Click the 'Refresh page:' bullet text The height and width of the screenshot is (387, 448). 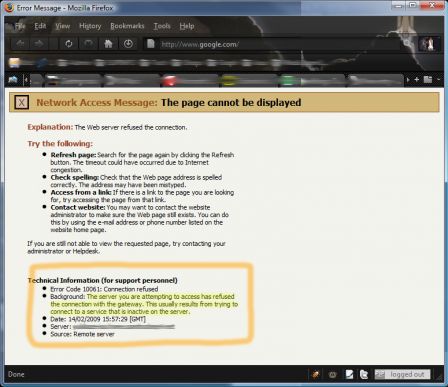(73, 155)
